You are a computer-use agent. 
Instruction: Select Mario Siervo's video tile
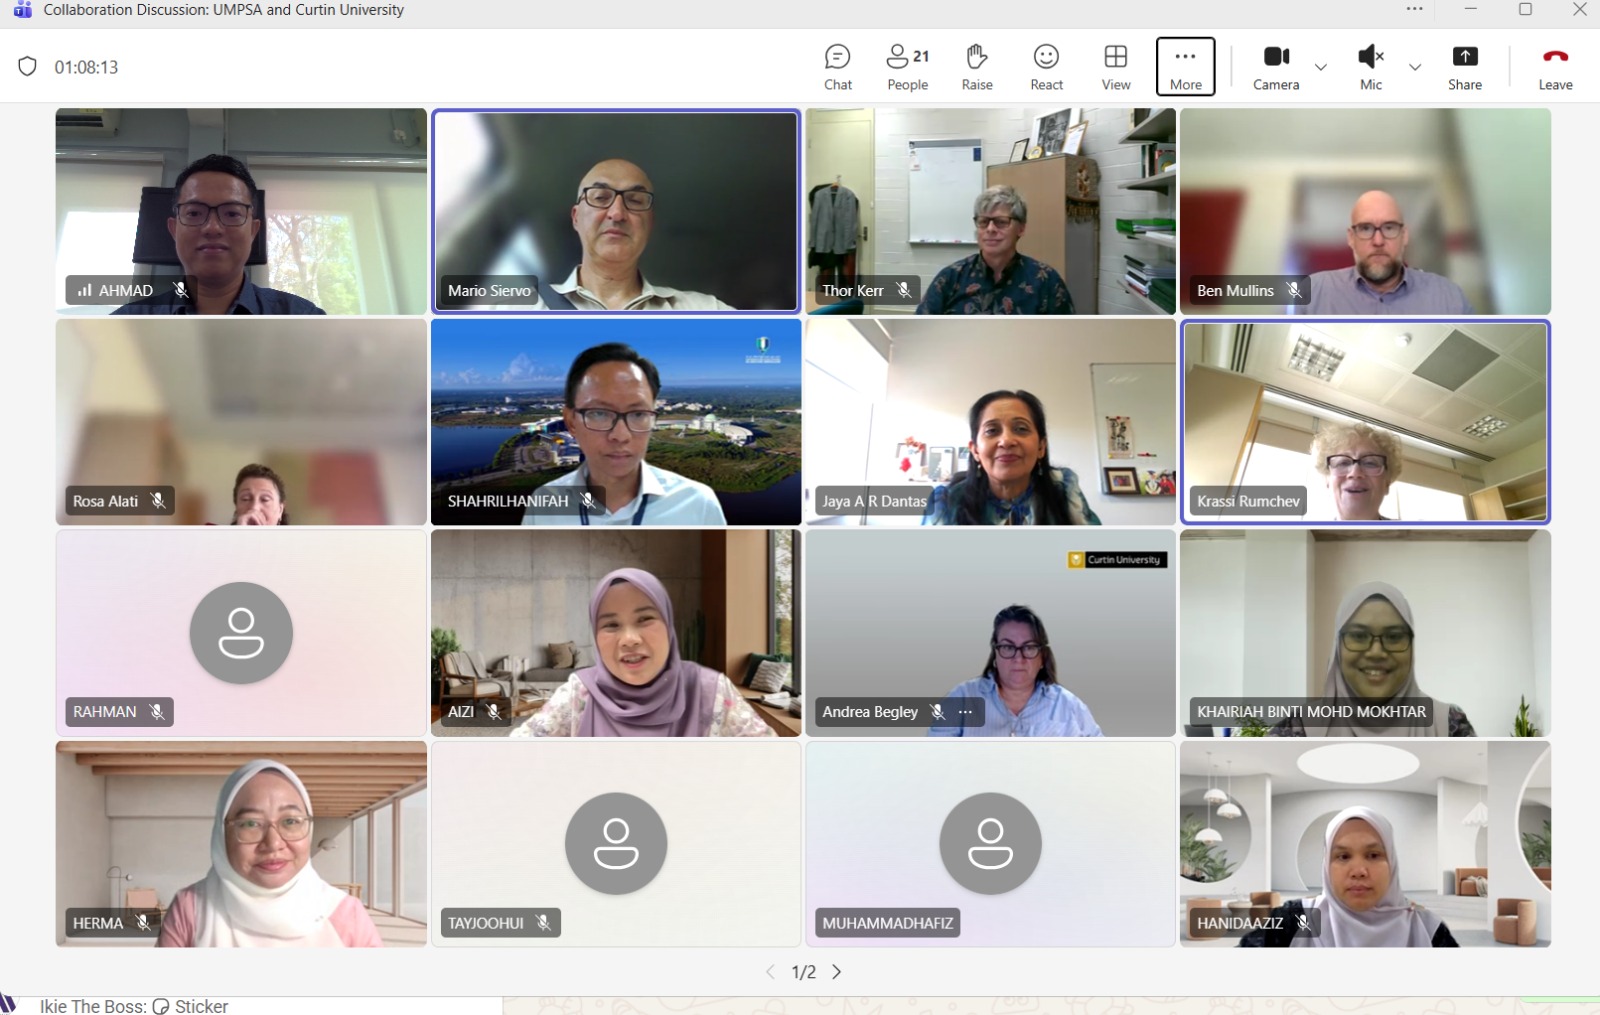click(x=616, y=211)
